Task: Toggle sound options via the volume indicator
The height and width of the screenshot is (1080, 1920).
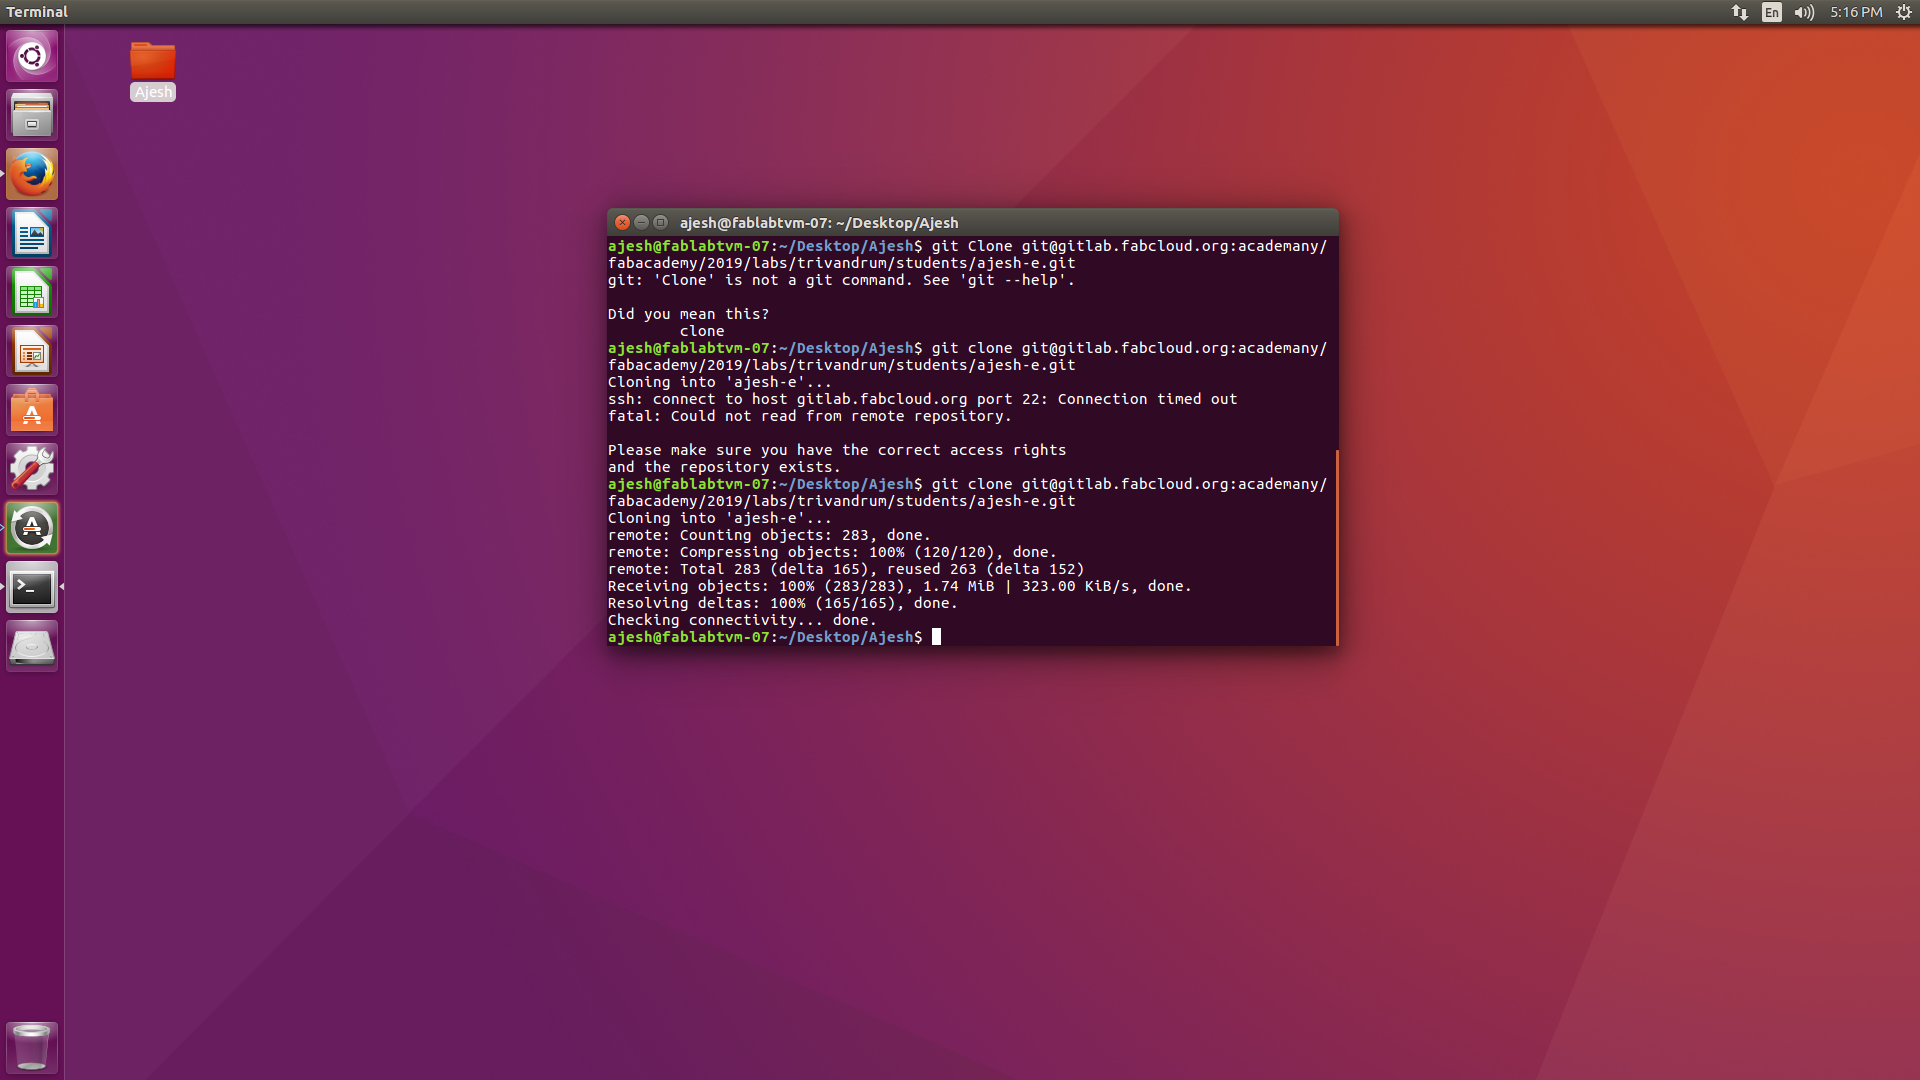Action: tap(1802, 12)
